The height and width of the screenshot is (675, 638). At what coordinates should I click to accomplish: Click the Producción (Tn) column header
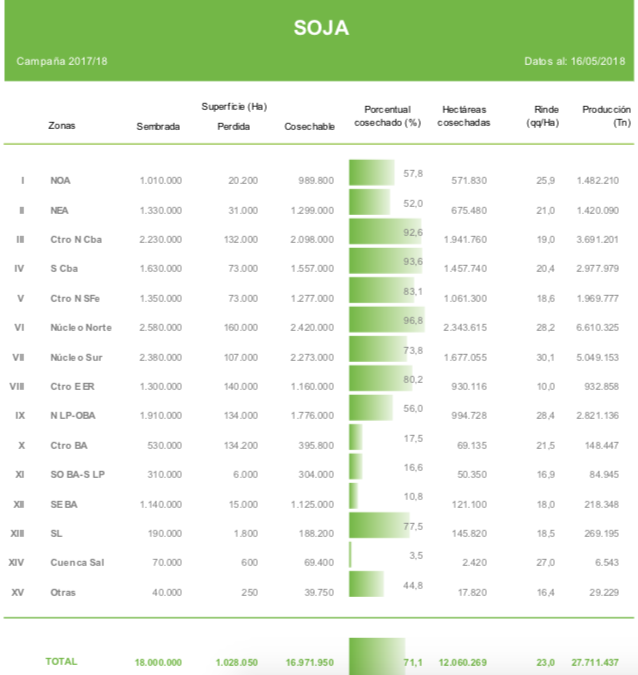pyautogui.click(x=606, y=116)
